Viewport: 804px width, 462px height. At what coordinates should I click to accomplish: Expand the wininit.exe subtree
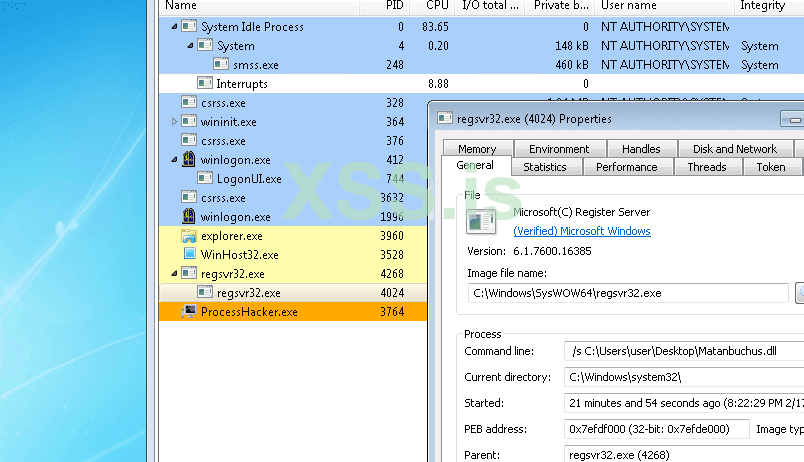174,122
